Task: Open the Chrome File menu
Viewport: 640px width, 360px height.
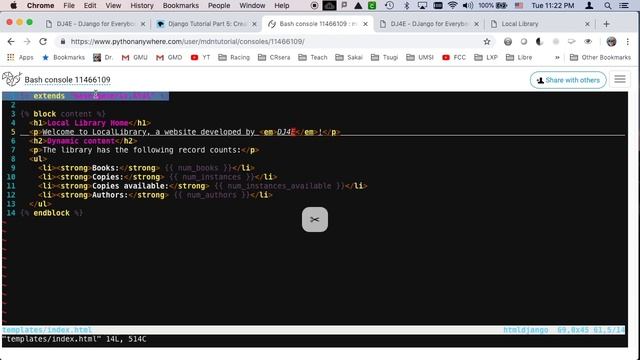Action: (69, 6)
